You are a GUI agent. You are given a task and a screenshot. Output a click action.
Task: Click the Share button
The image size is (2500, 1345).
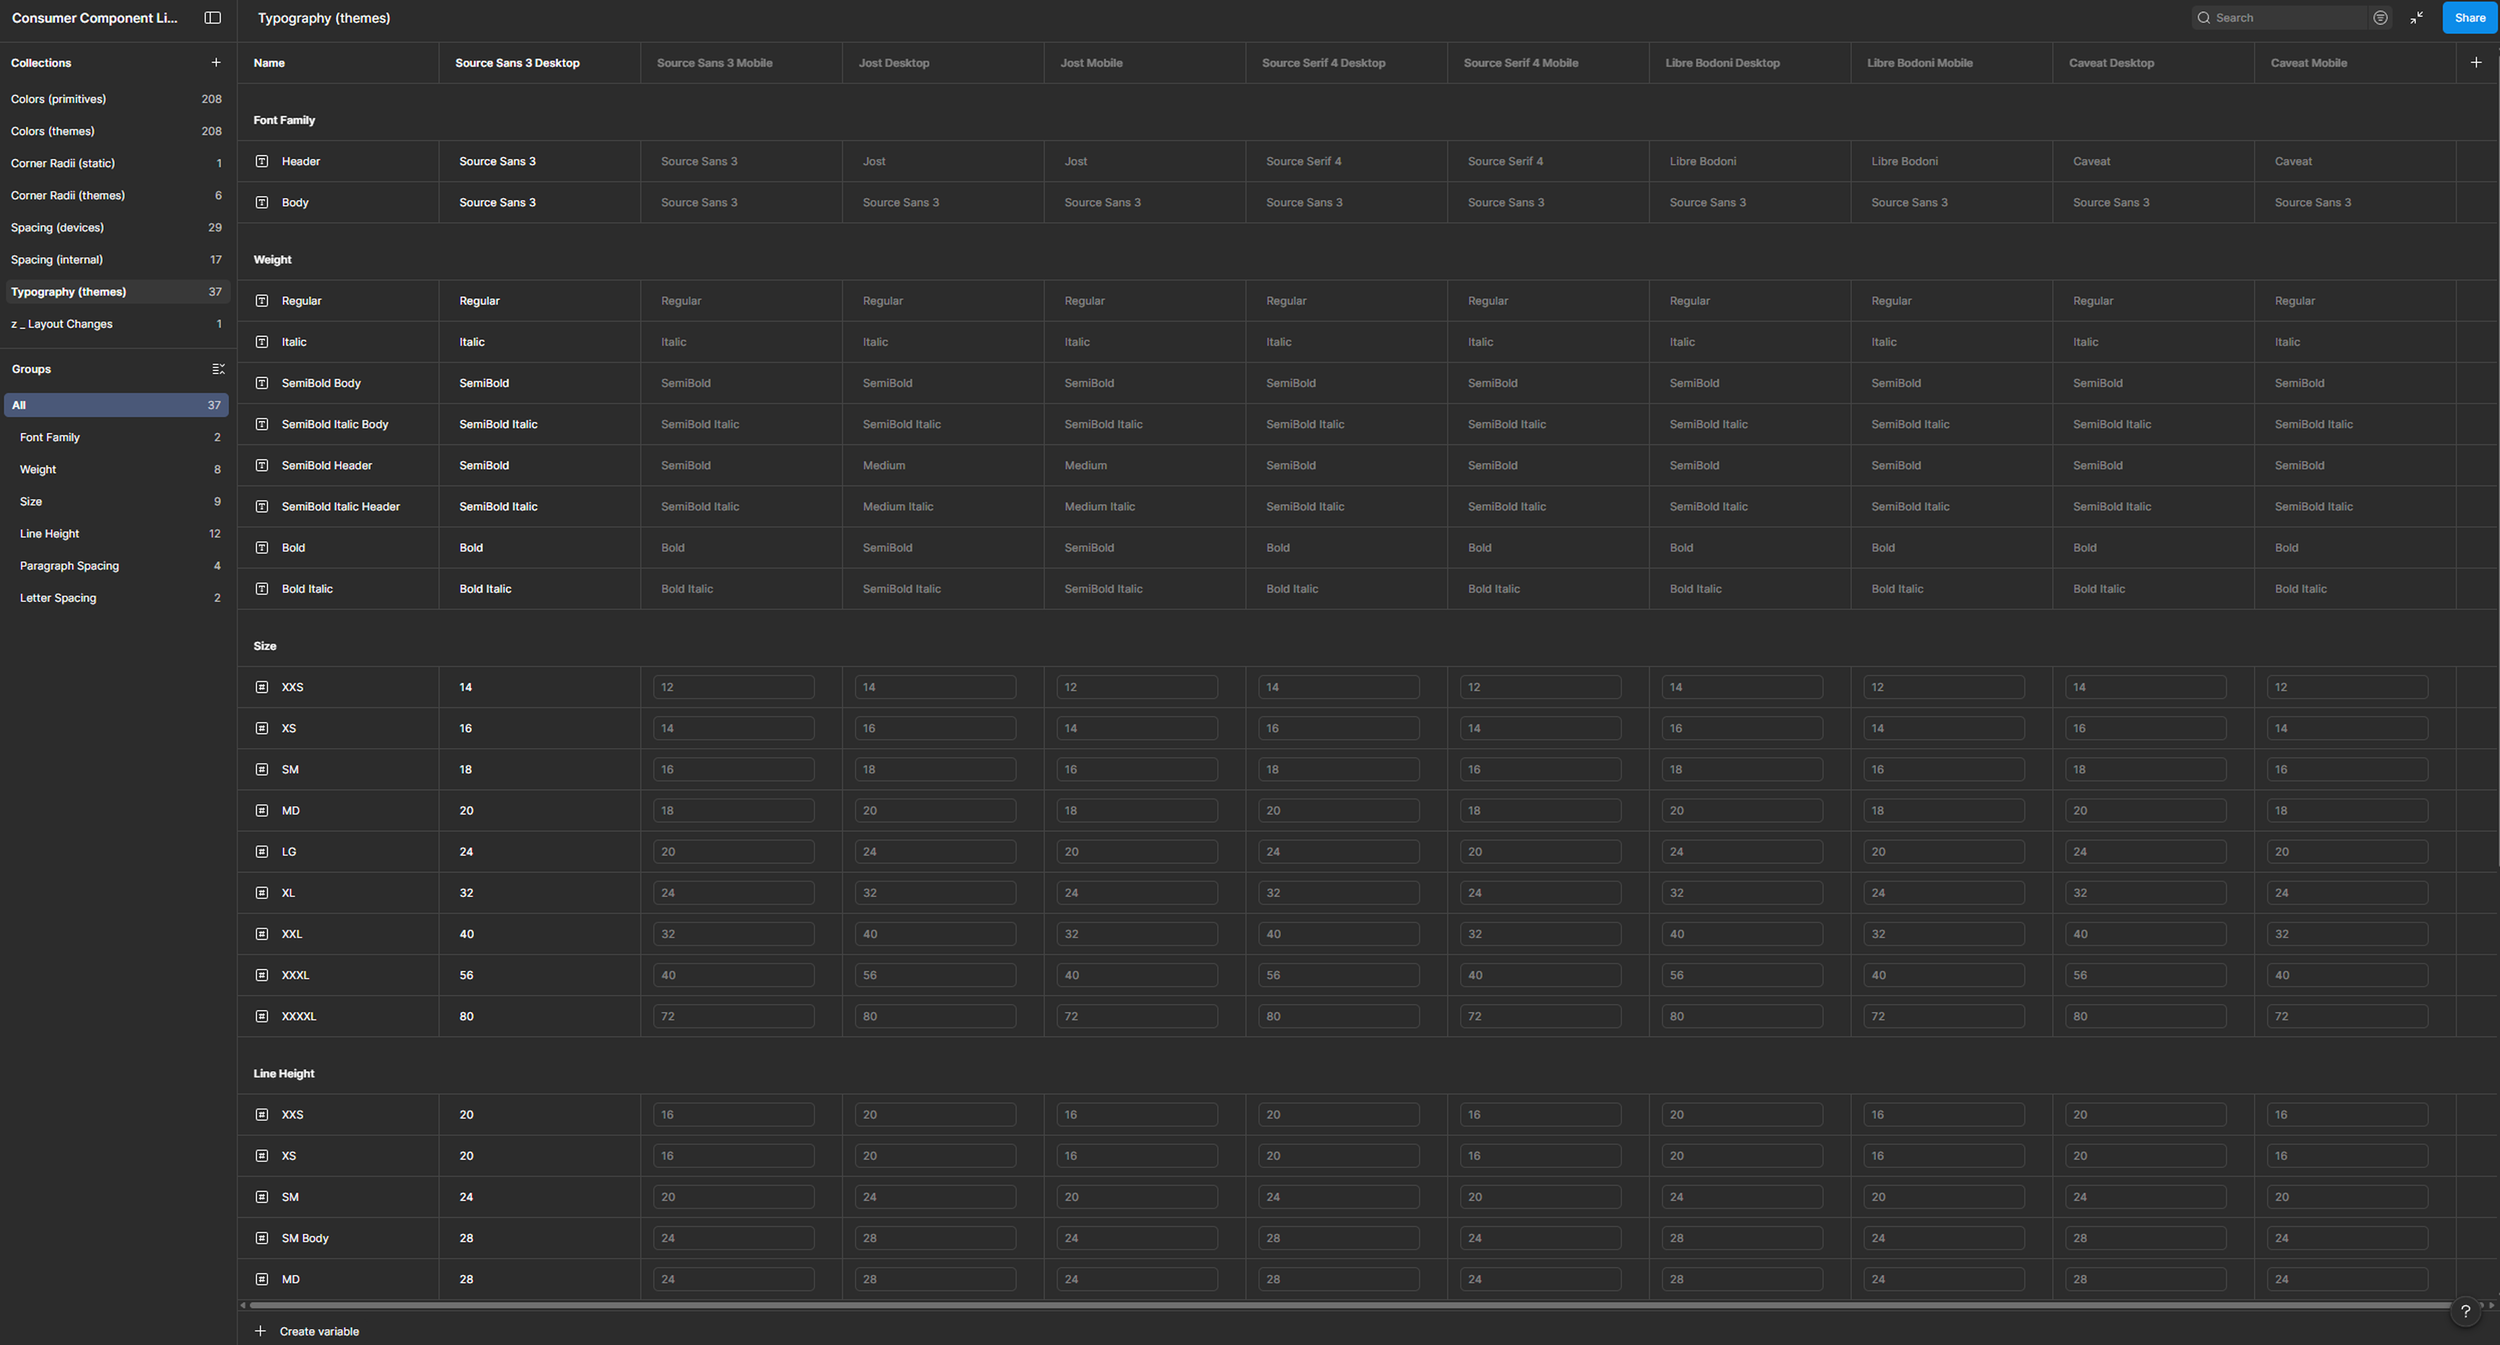point(2469,18)
